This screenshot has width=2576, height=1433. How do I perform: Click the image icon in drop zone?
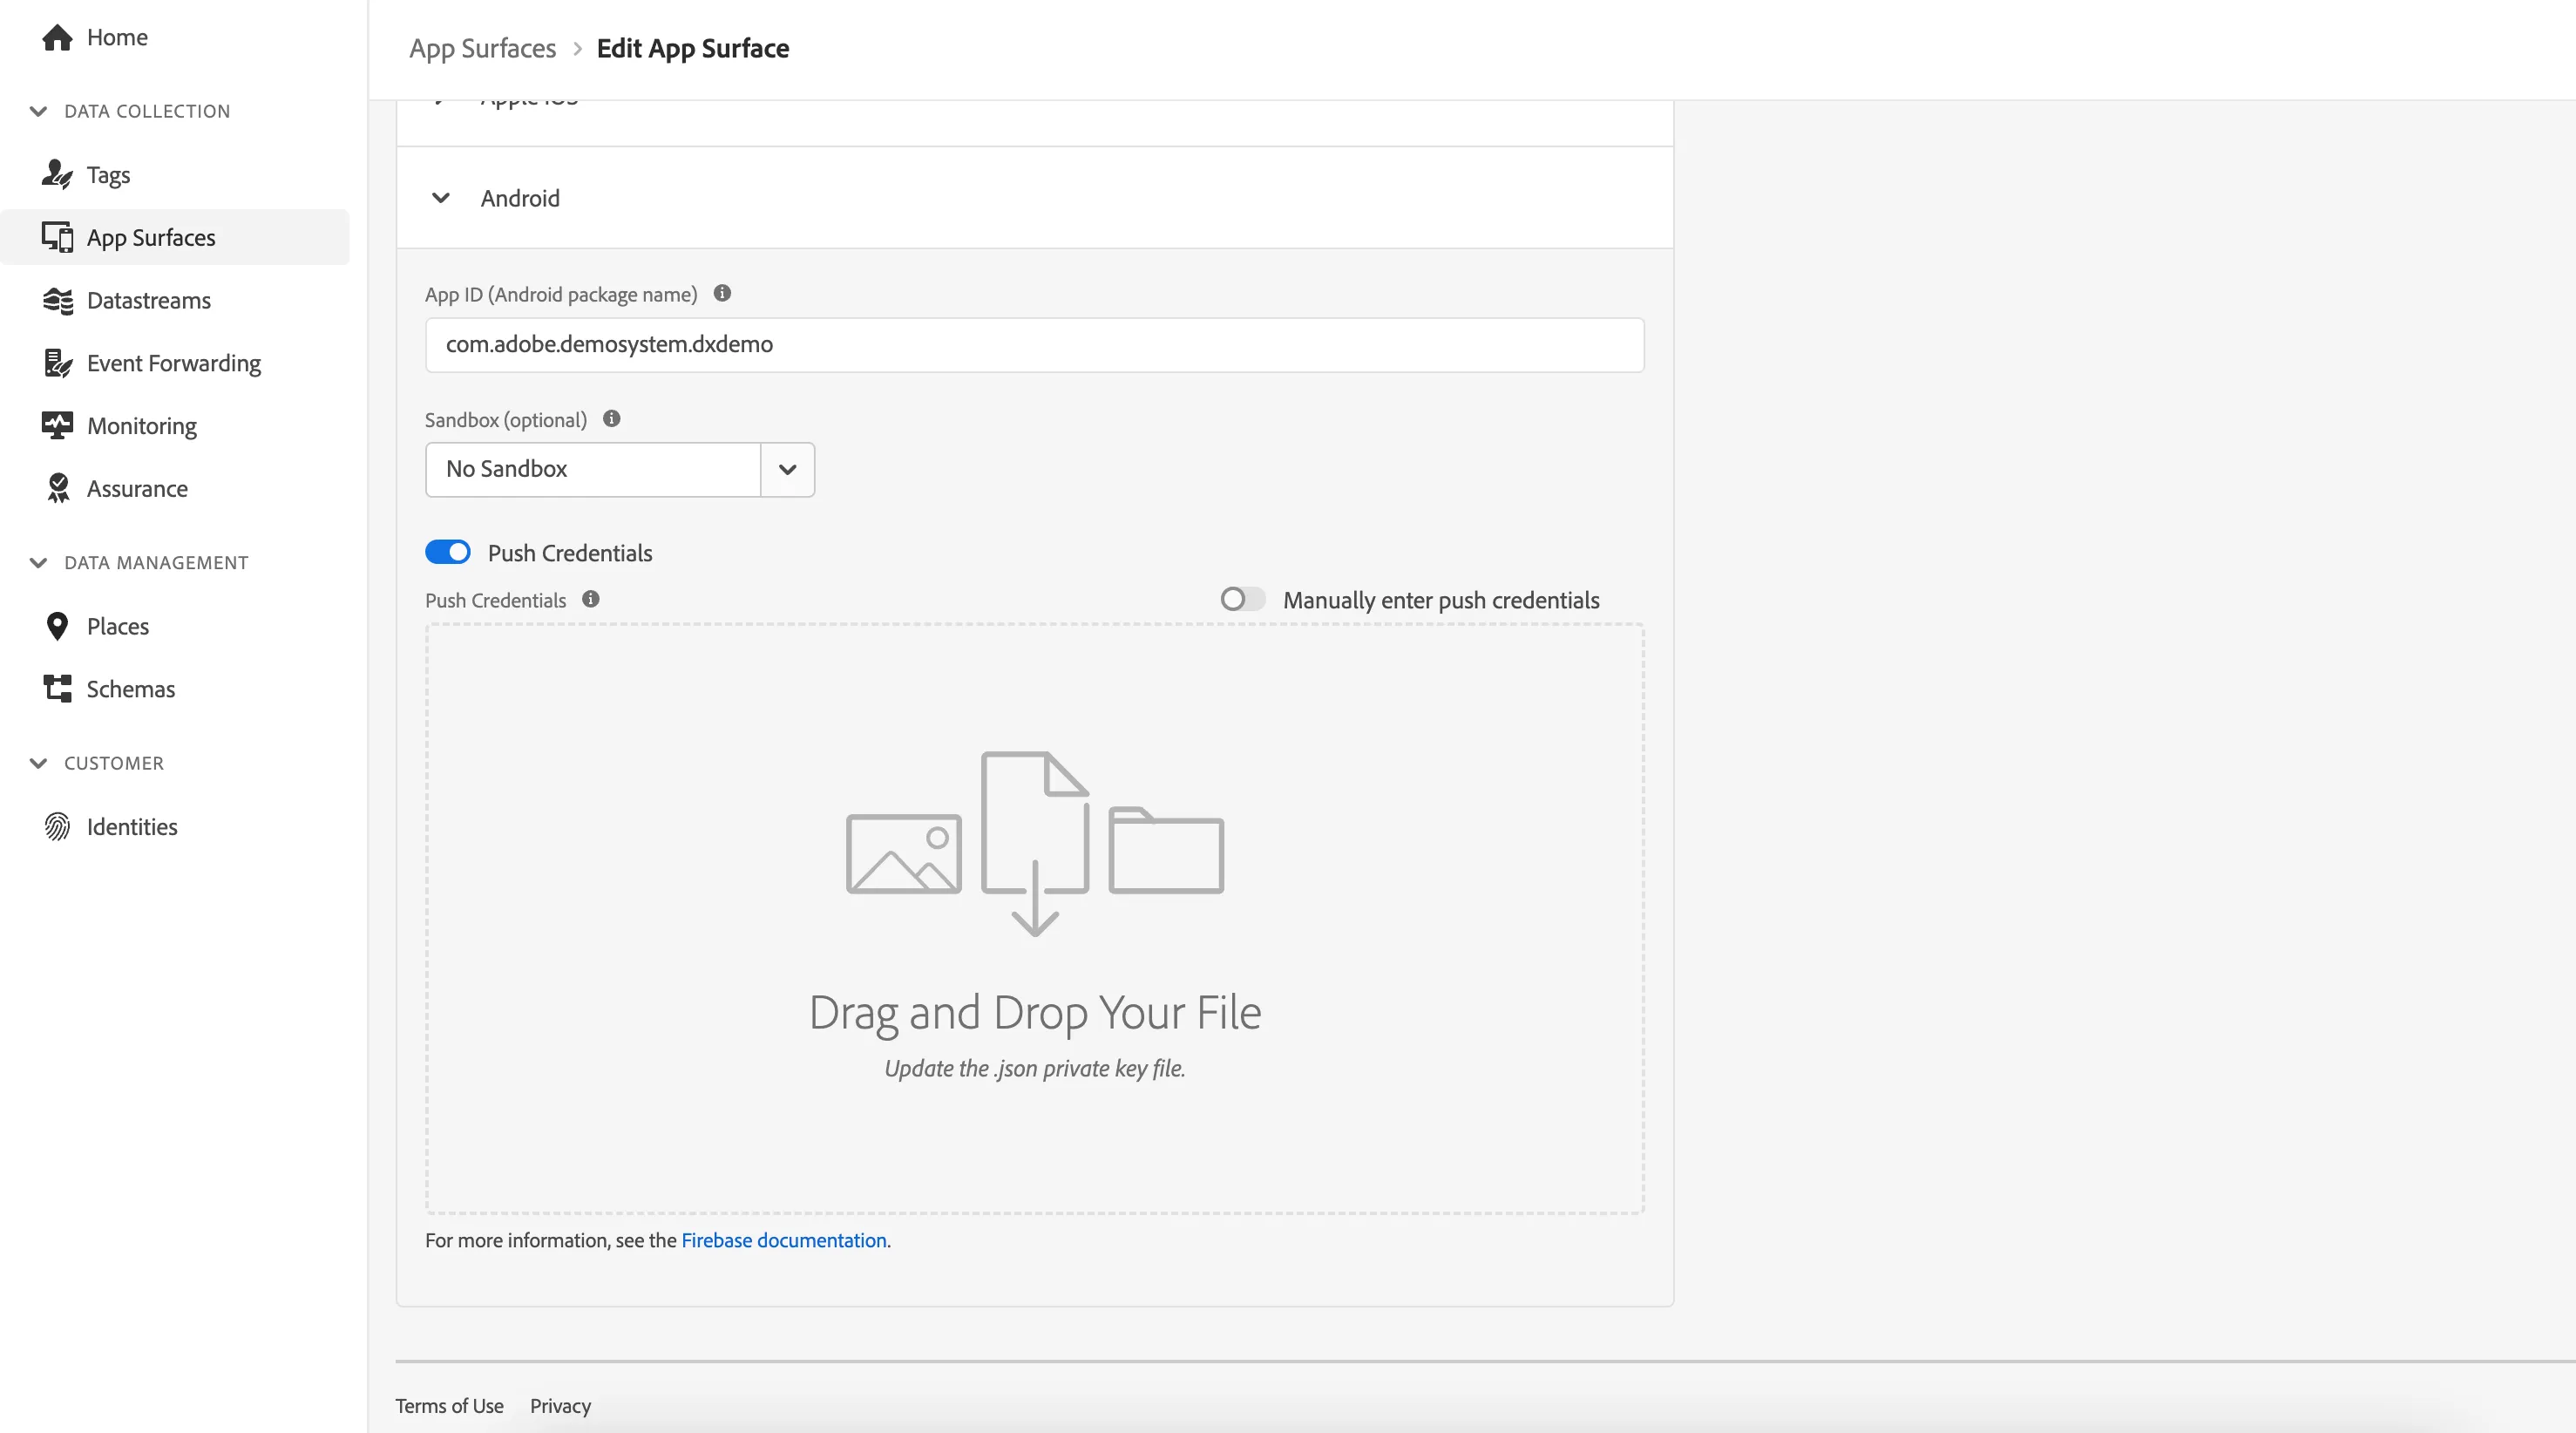[x=903, y=853]
